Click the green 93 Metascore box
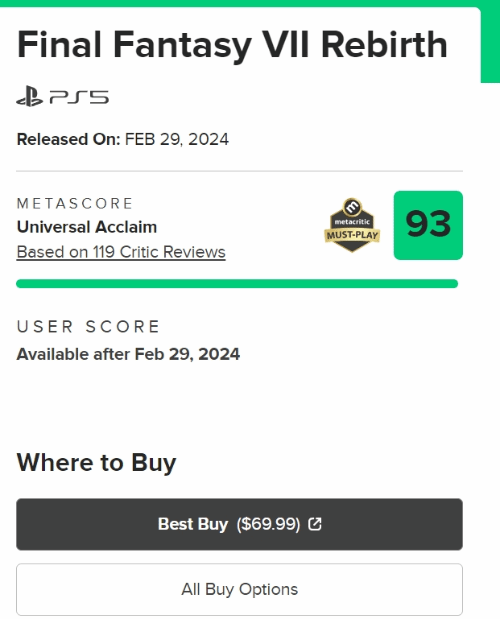This screenshot has width=500, height=619. [428, 225]
